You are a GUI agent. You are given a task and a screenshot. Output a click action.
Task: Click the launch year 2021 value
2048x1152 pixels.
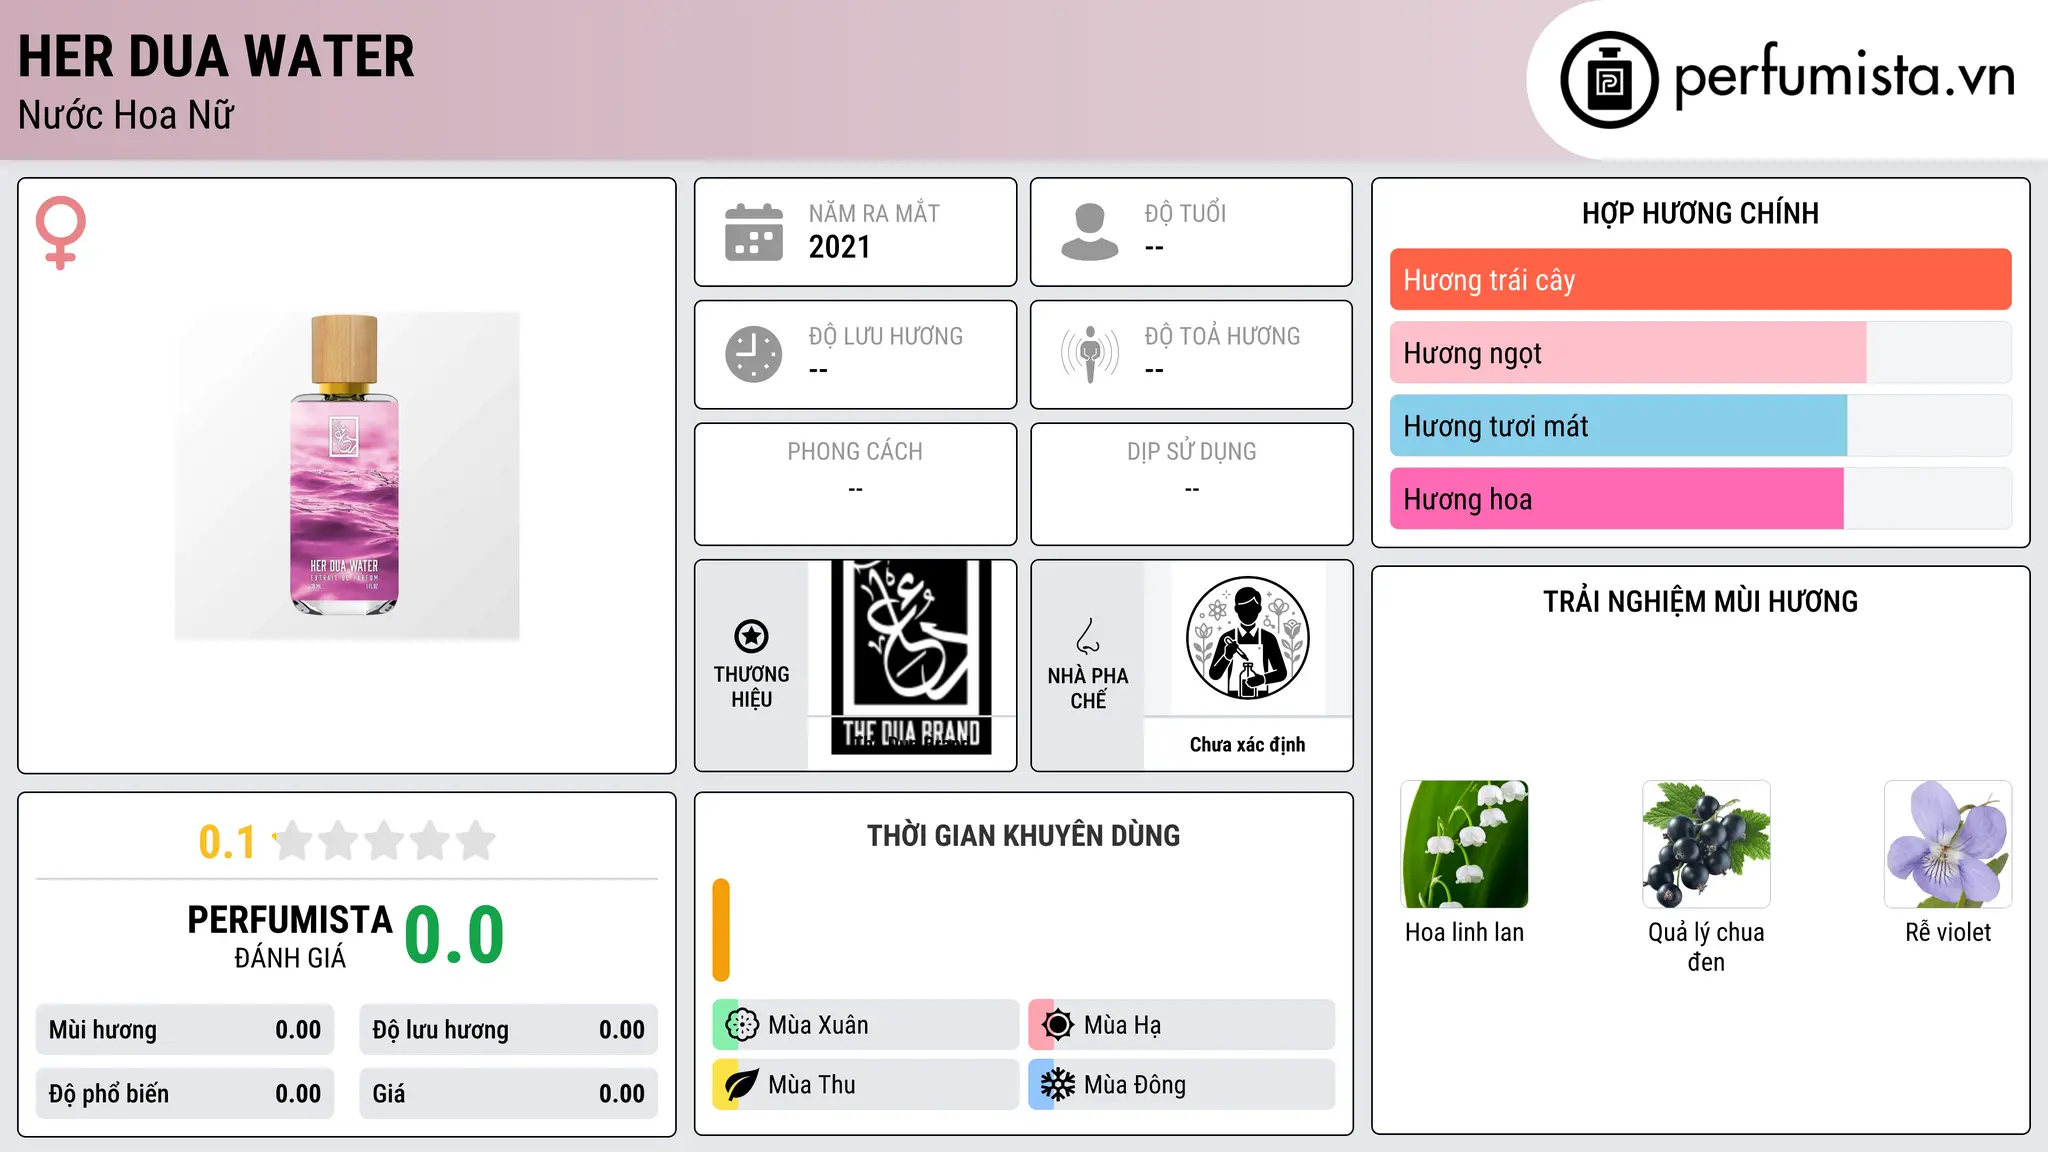click(x=840, y=247)
